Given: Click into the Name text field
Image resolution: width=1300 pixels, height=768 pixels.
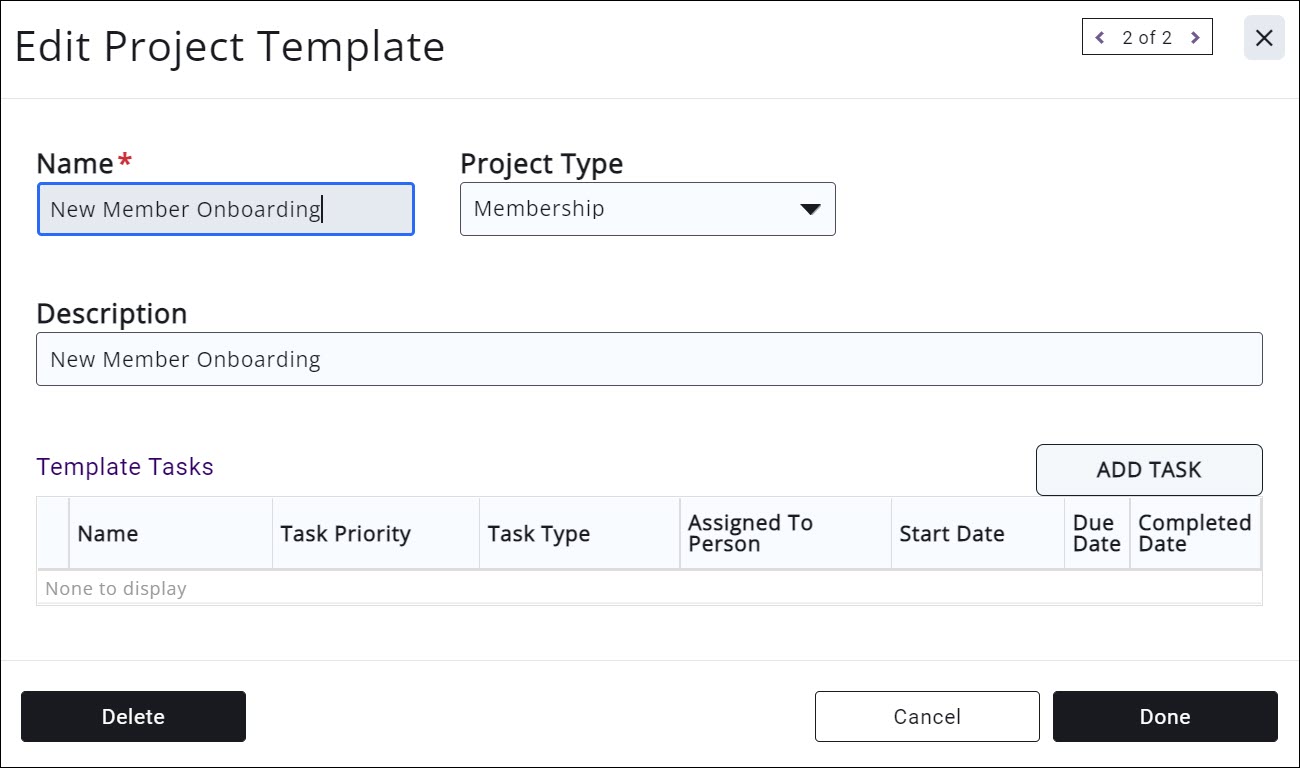Looking at the screenshot, I should coord(225,209).
